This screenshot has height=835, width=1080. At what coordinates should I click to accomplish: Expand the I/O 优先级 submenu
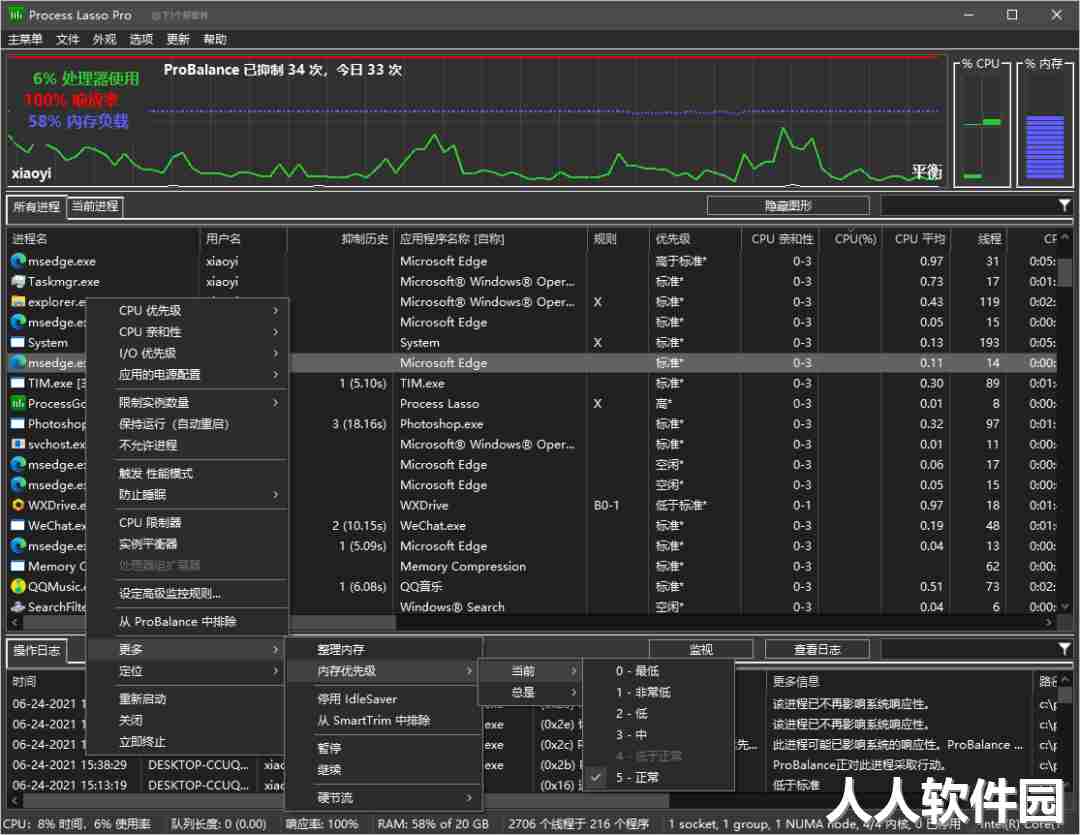click(187, 353)
